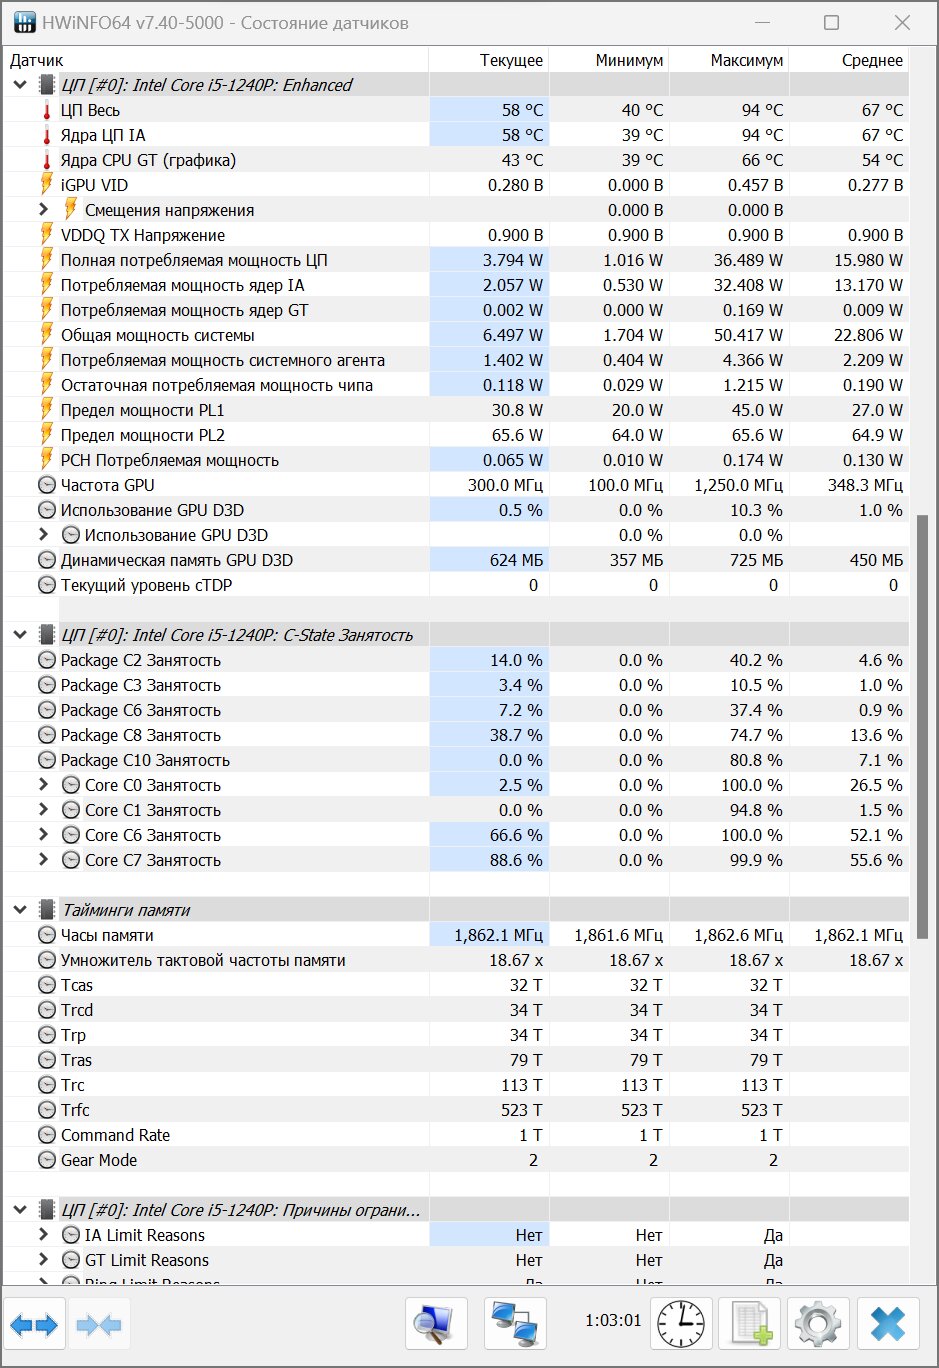Click the 1:03:01 elapsed time display
Screen dimensions: 939x1368
point(613,1321)
